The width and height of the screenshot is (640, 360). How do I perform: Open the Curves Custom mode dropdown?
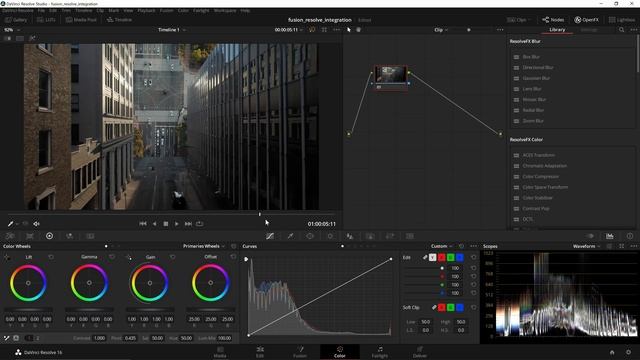tap(442, 246)
